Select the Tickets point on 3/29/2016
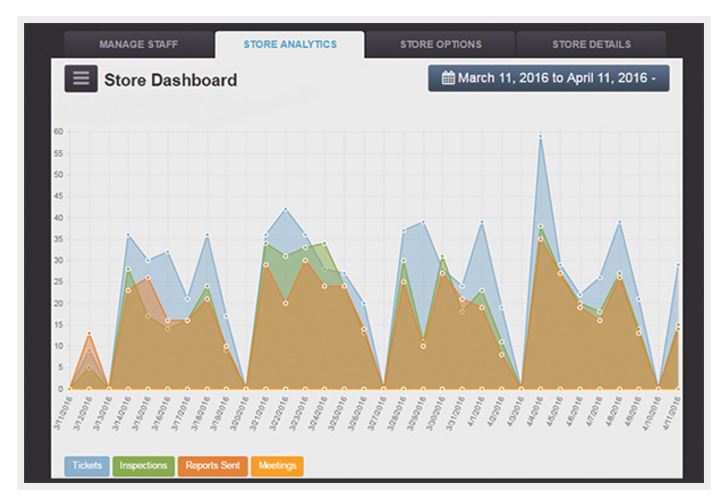Image resolution: width=715 pixels, height=503 pixels. point(423,222)
